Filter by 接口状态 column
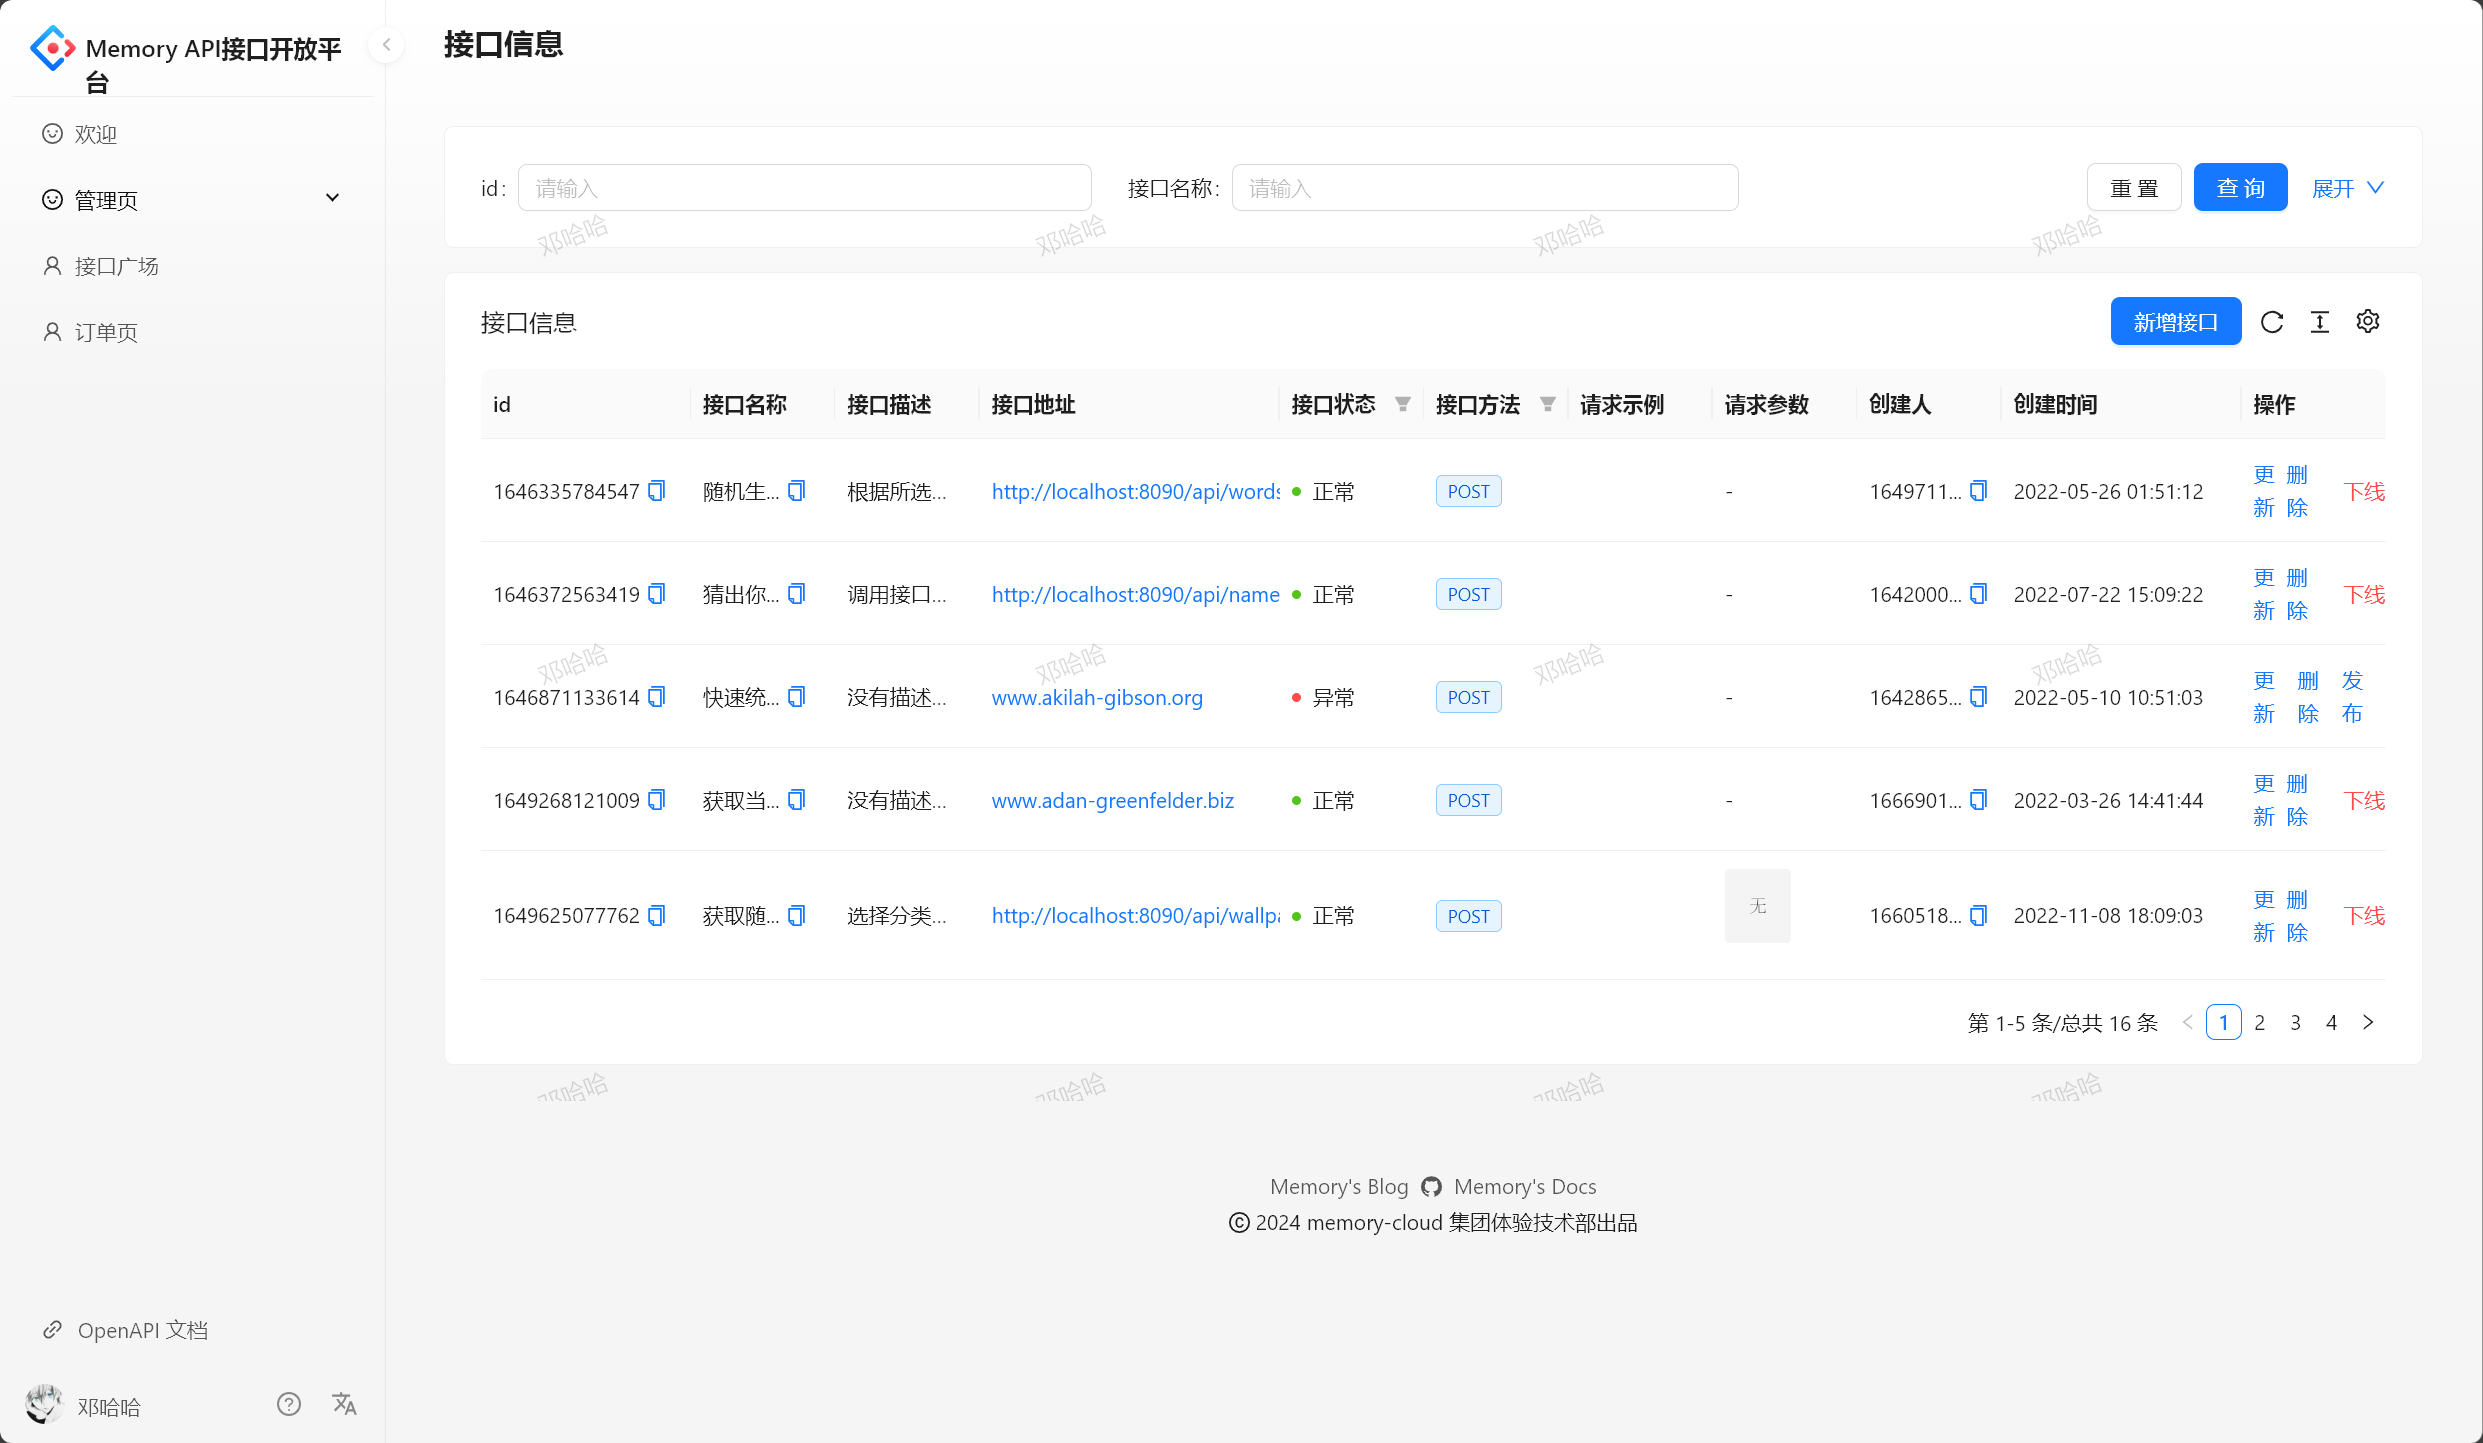Screen dimensions: 2483x1443 click(1403, 404)
